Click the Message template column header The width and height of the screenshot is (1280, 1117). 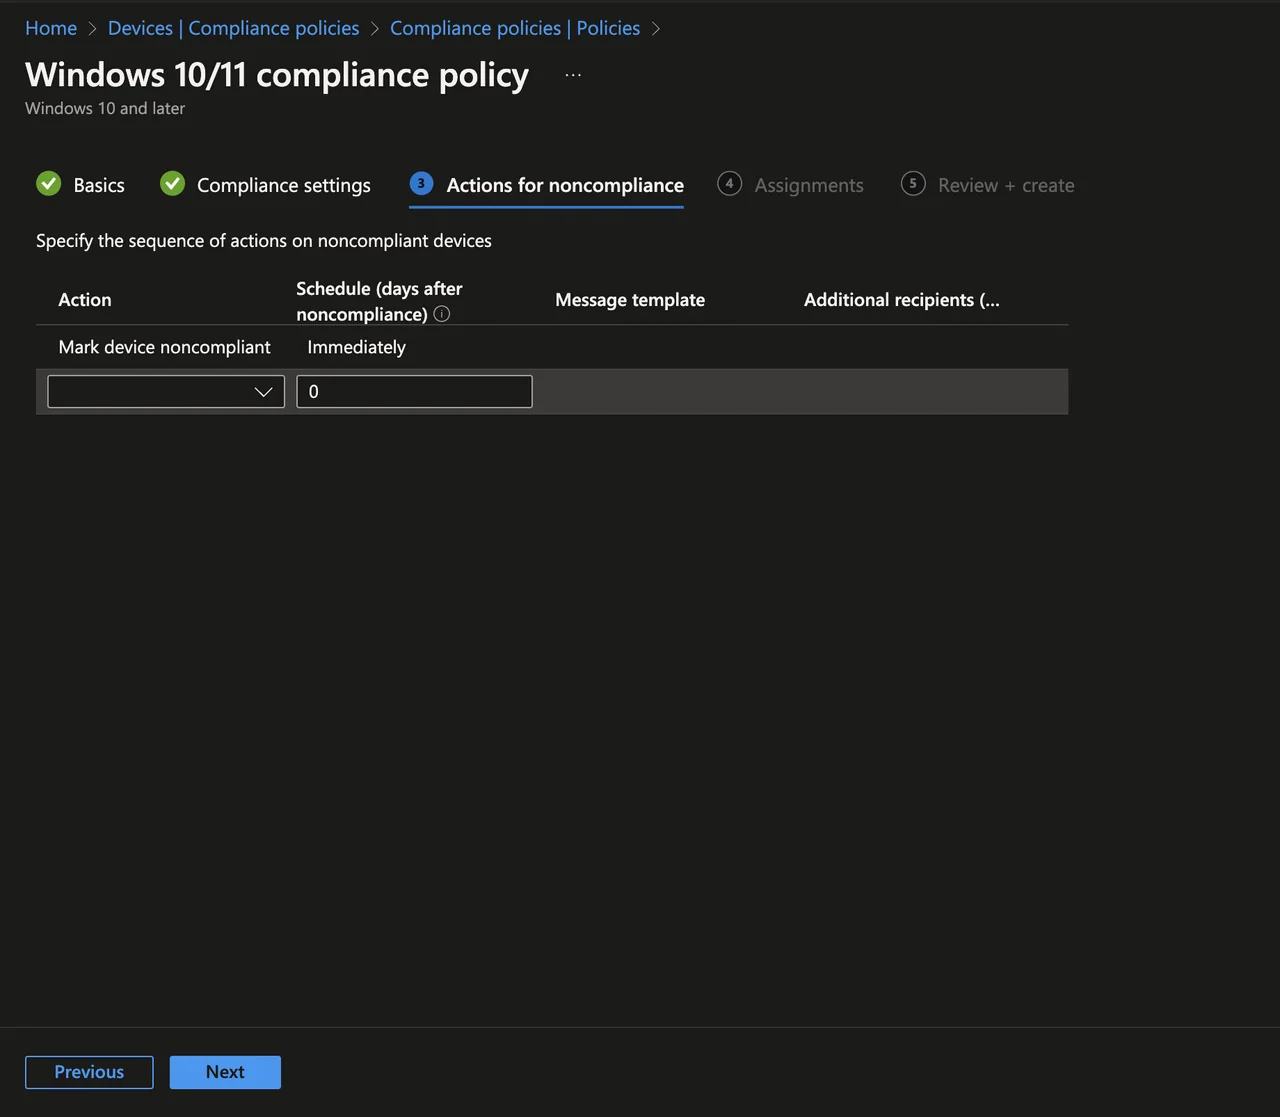630,300
